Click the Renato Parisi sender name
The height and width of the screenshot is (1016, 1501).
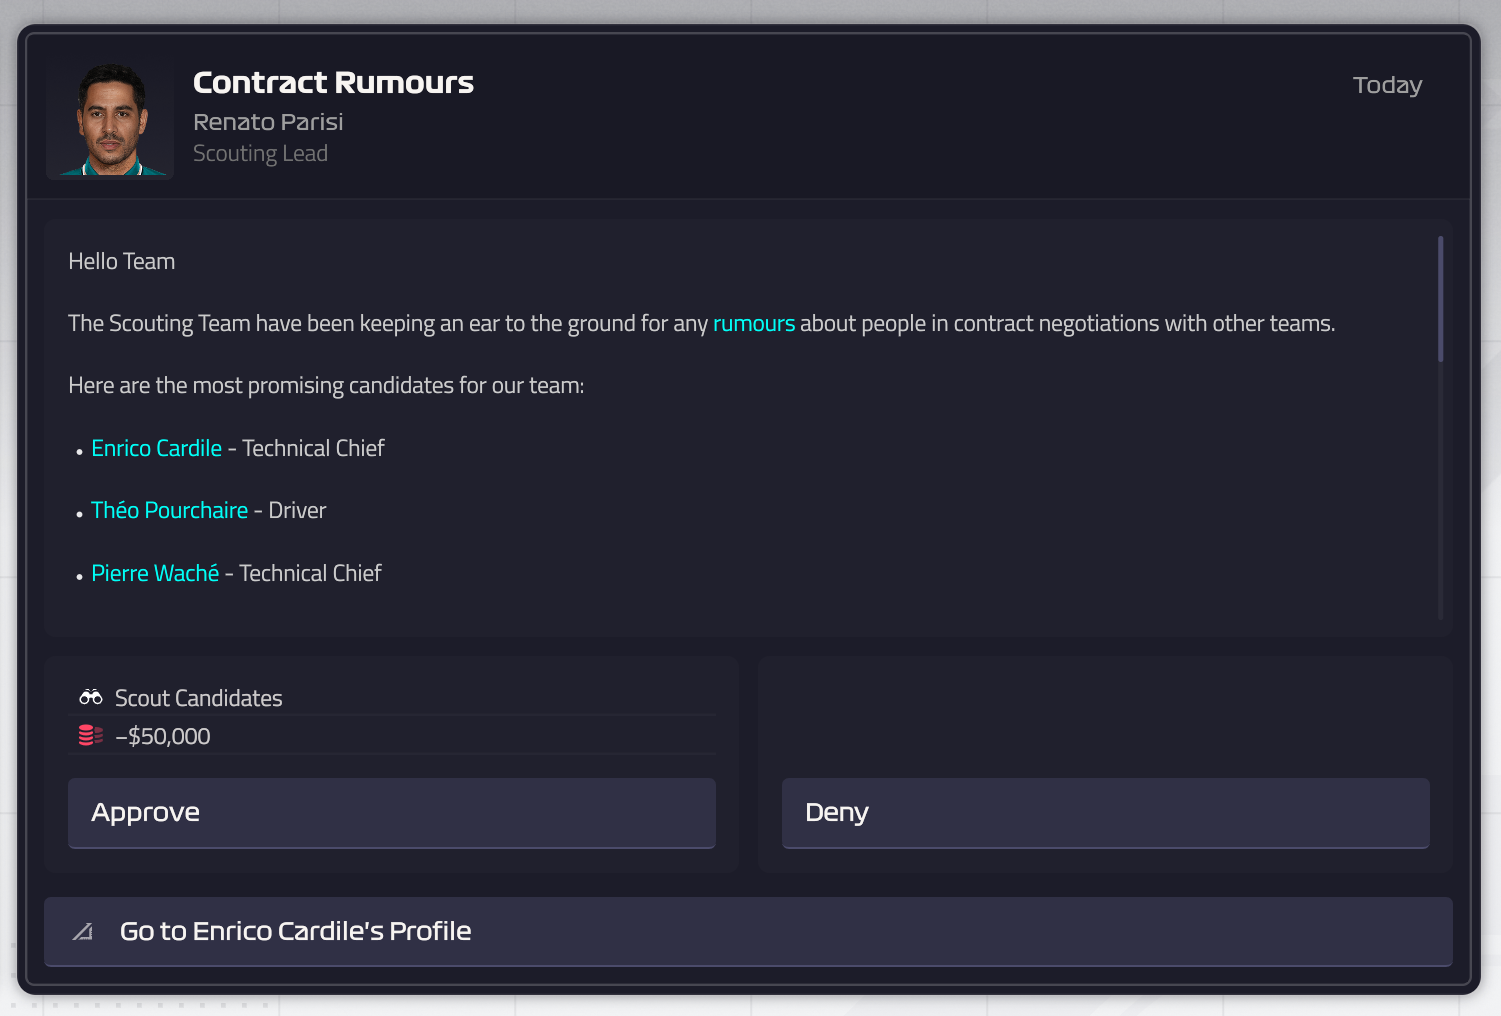coord(268,122)
